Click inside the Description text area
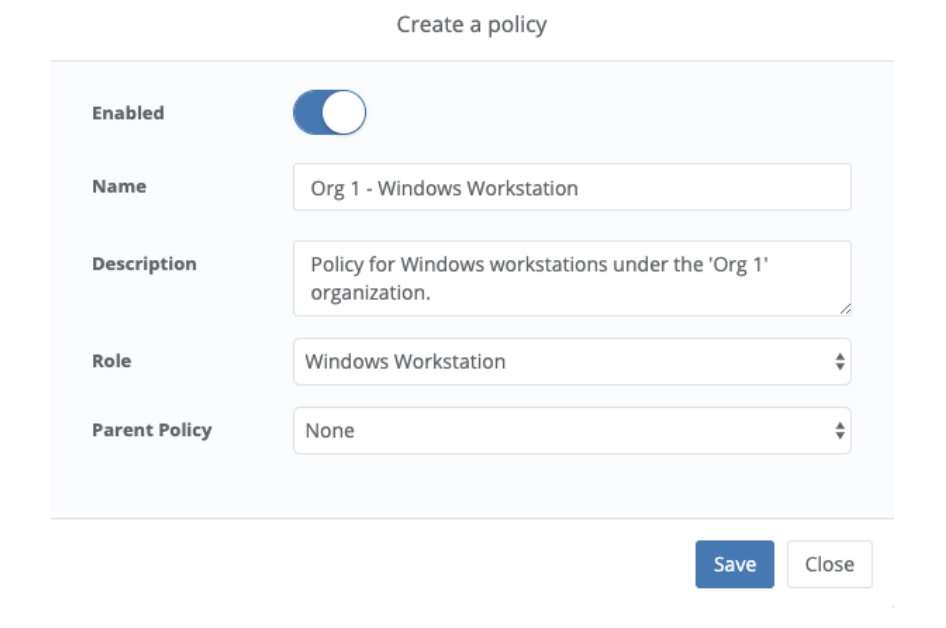 tap(571, 278)
